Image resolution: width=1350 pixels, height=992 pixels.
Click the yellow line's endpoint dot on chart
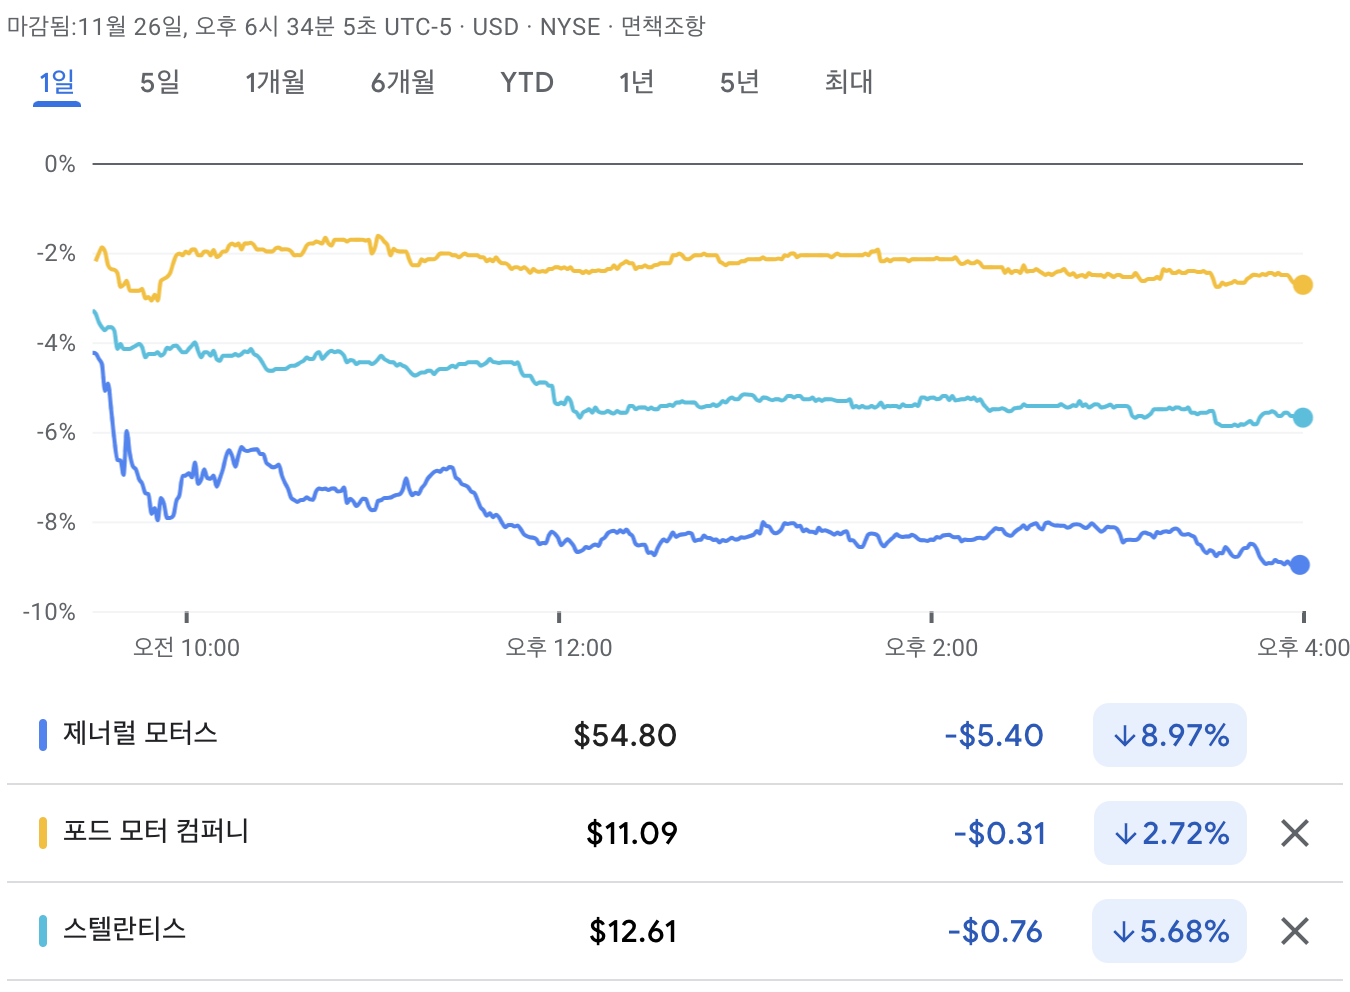[x=1302, y=285]
